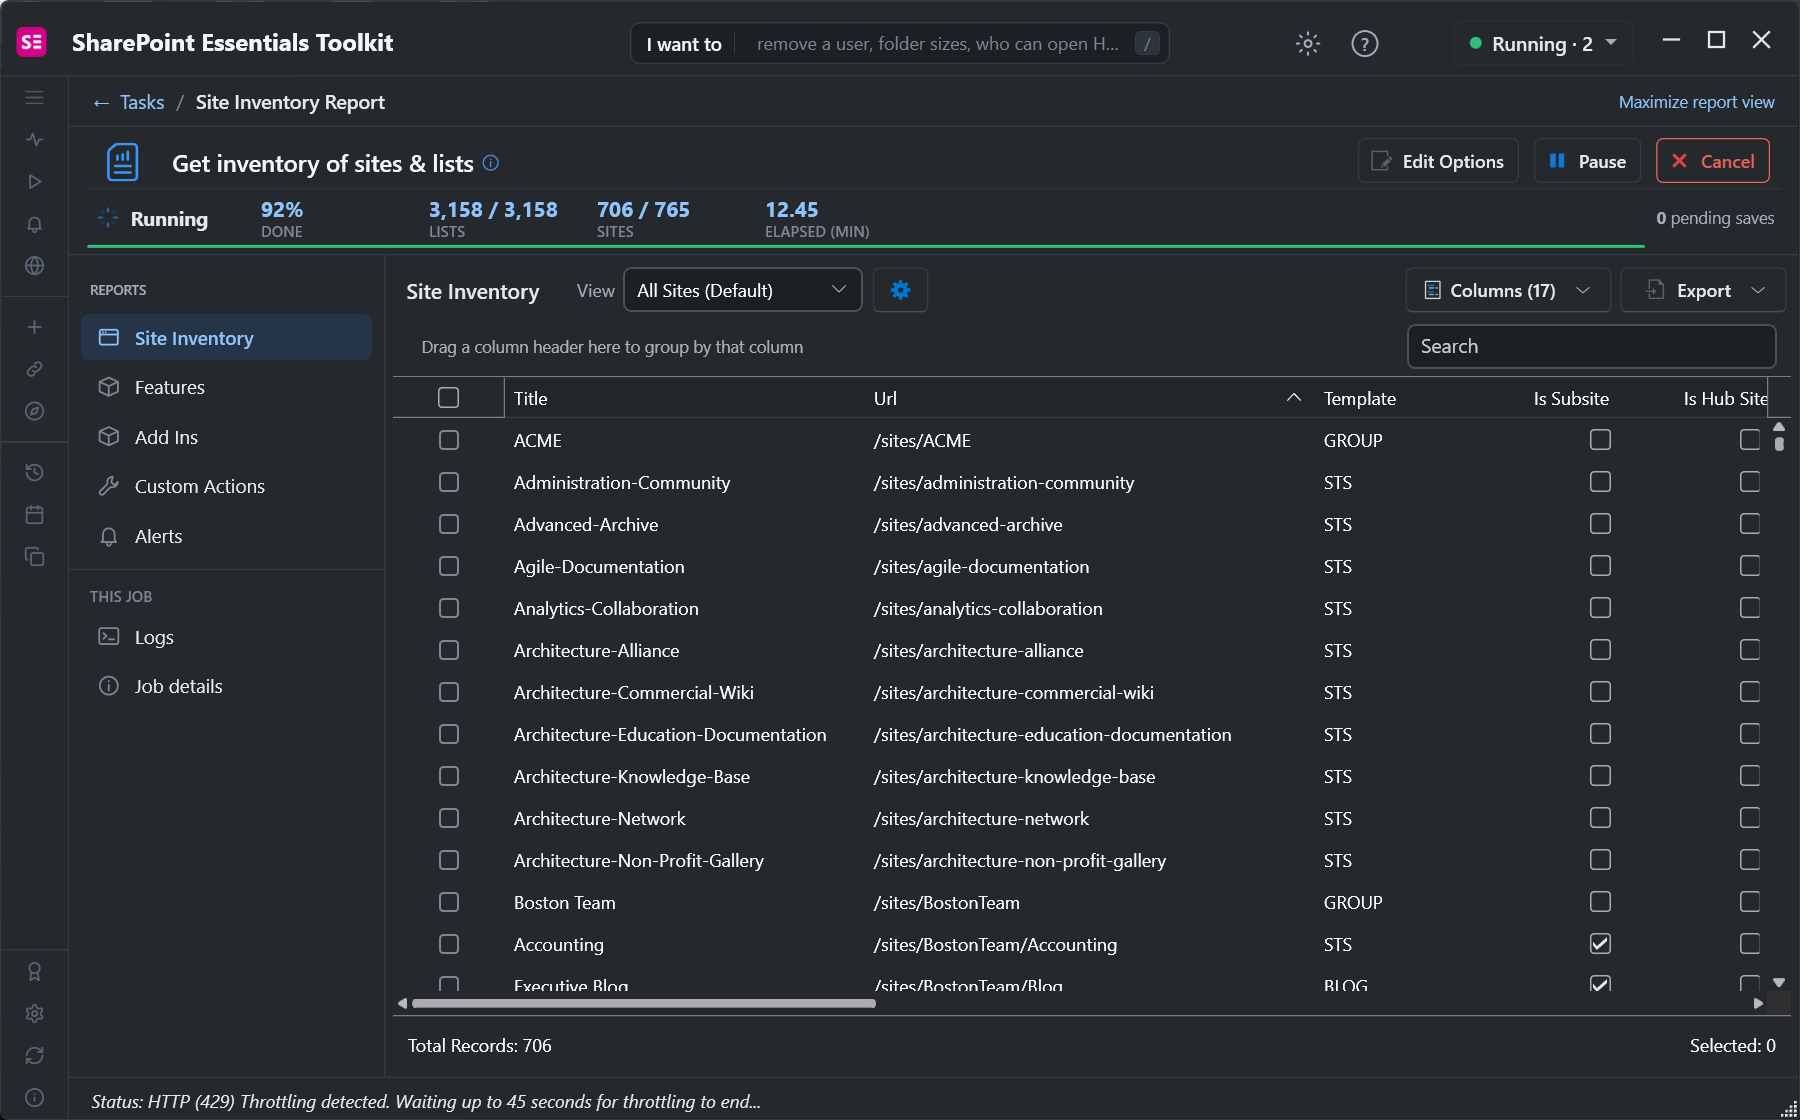Click the Edit Options button
This screenshot has width=1800, height=1120.
pos(1438,161)
